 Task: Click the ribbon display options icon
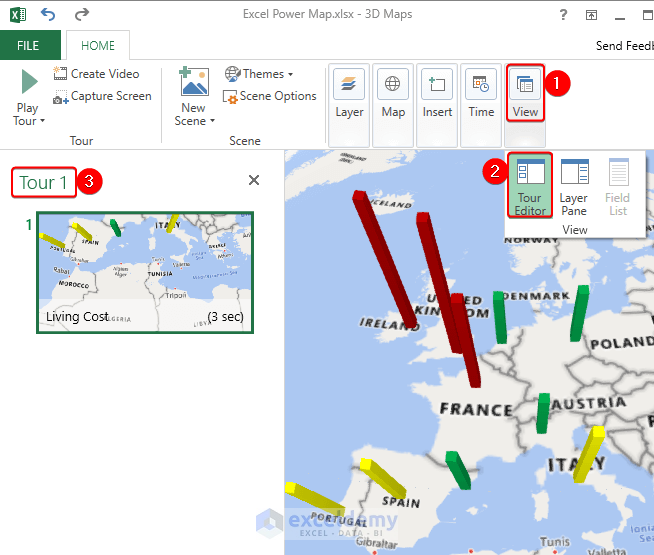591,15
